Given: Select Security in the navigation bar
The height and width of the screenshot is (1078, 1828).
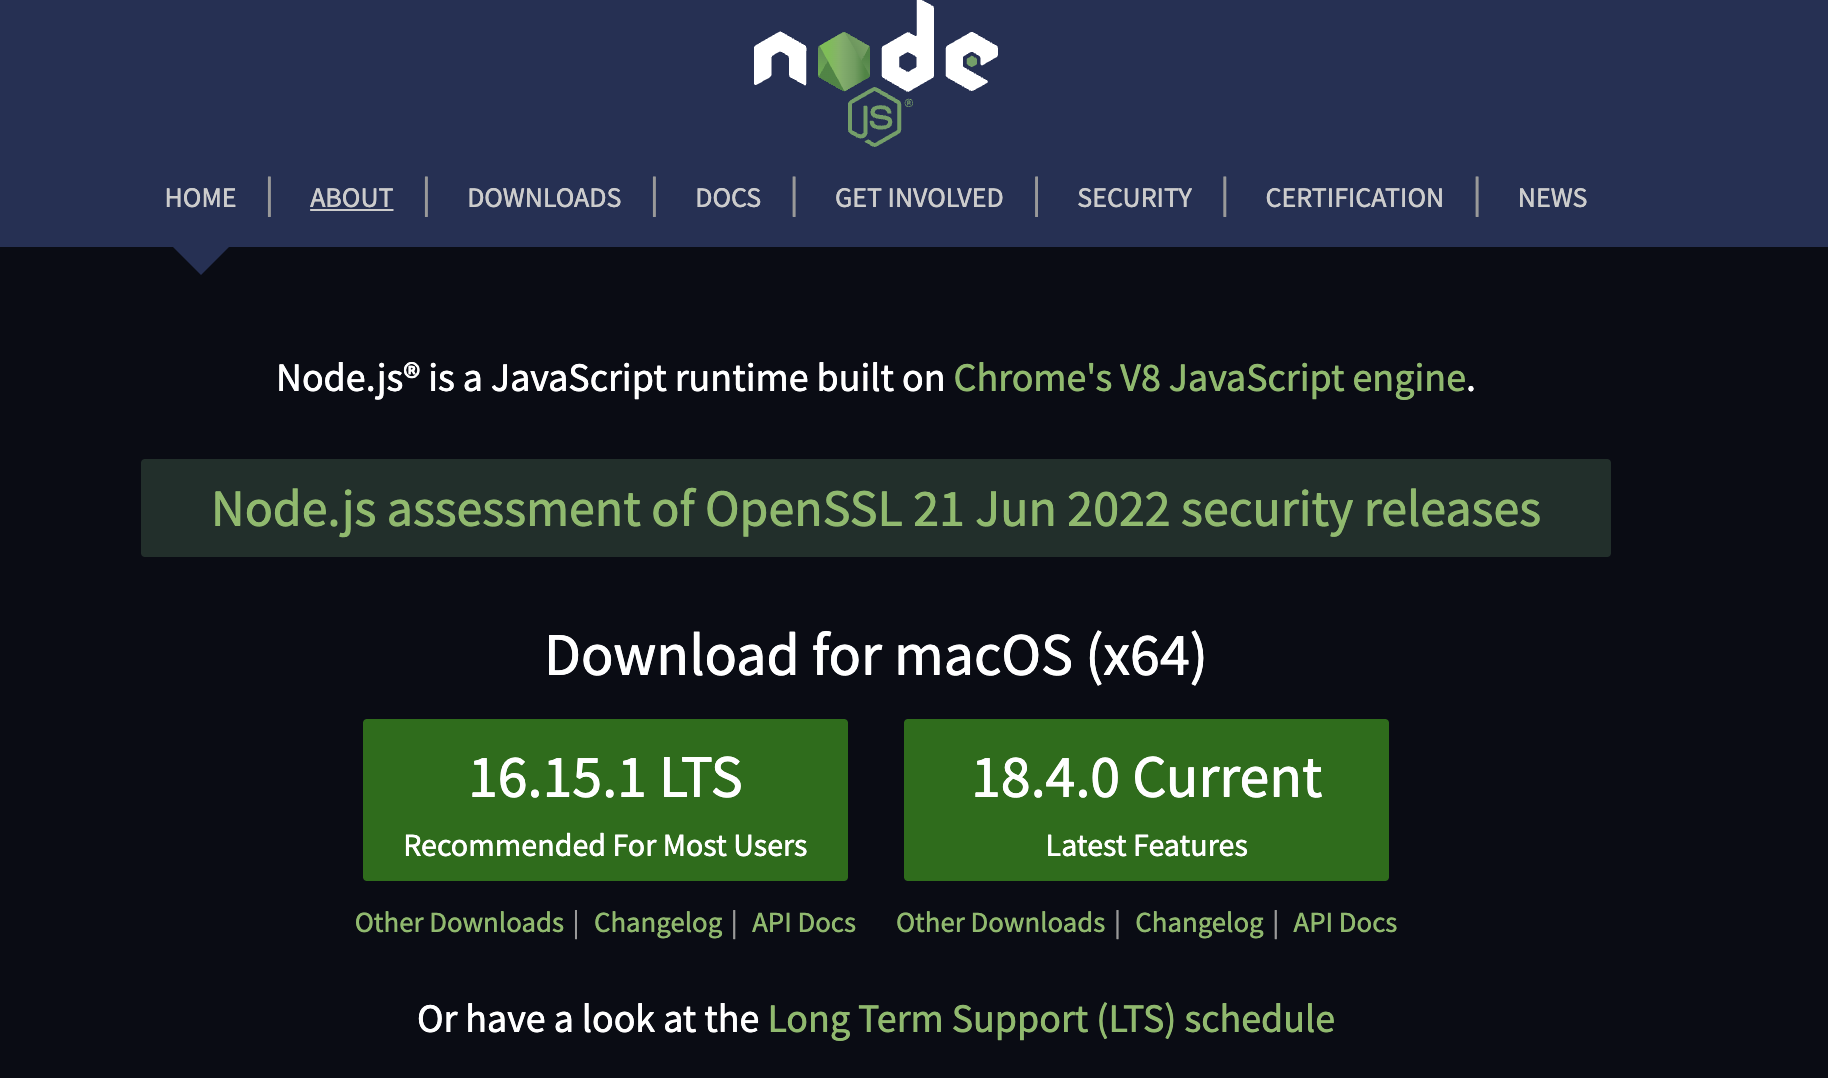Looking at the screenshot, I should (1134, 198).
